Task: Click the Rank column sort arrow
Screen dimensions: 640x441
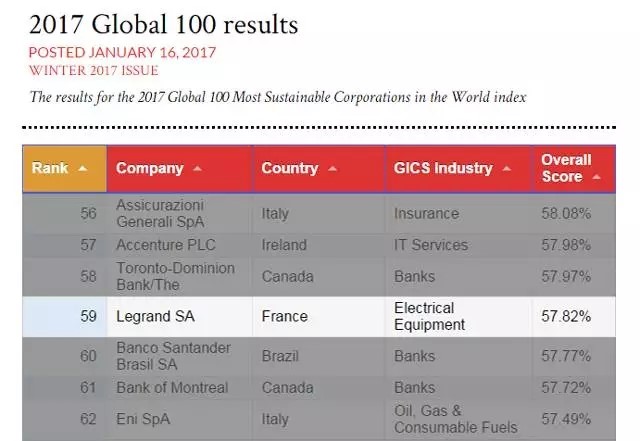Action: [82, 168]
